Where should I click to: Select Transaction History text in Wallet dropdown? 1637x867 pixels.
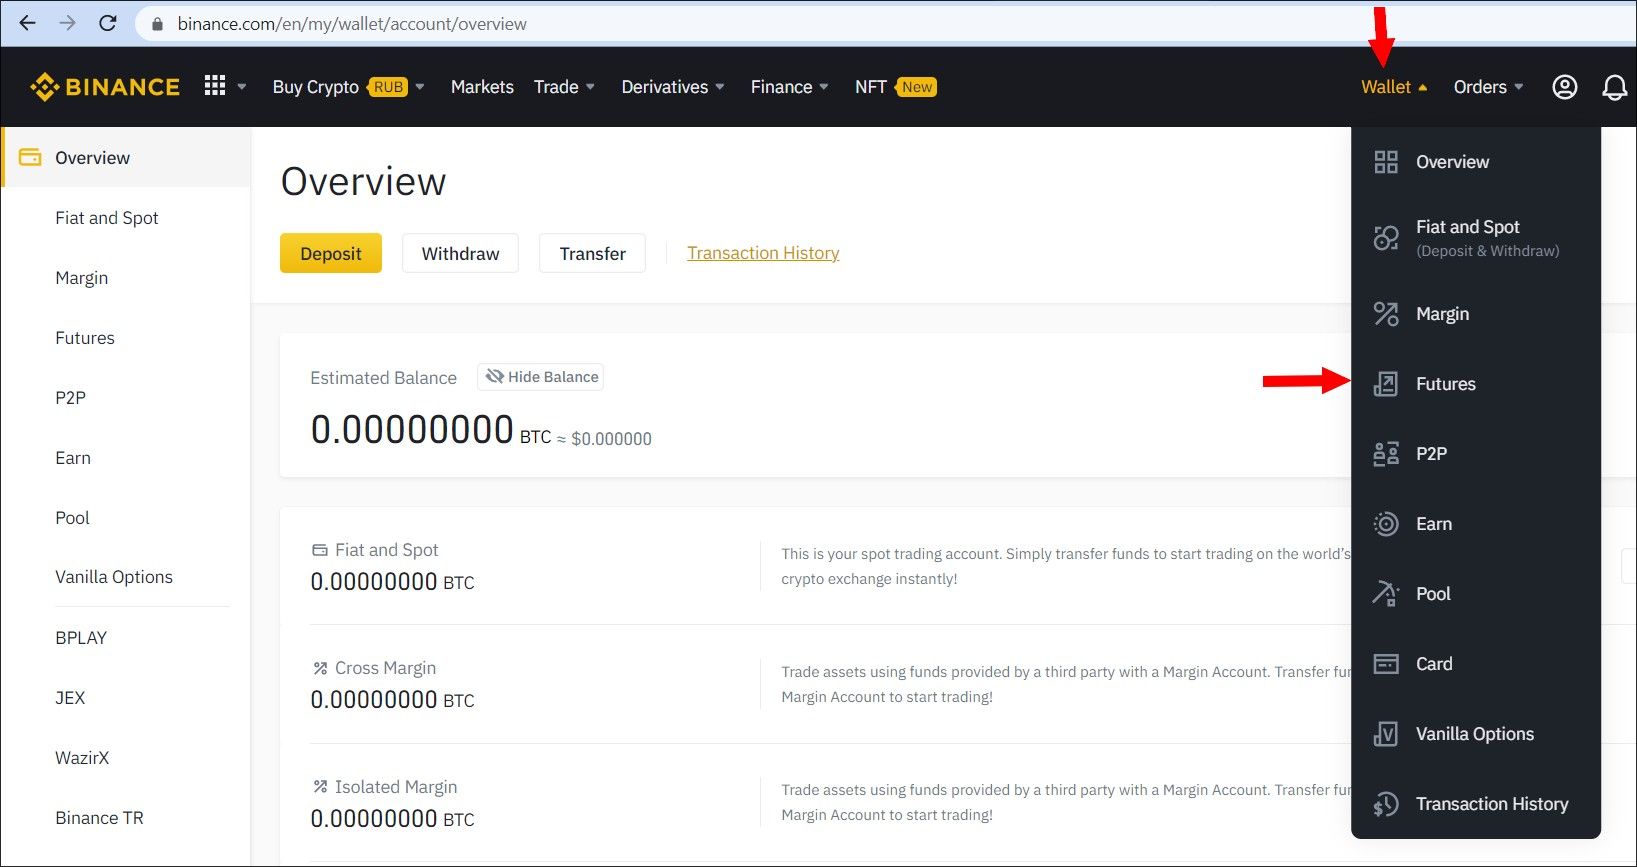(1492, 804)
